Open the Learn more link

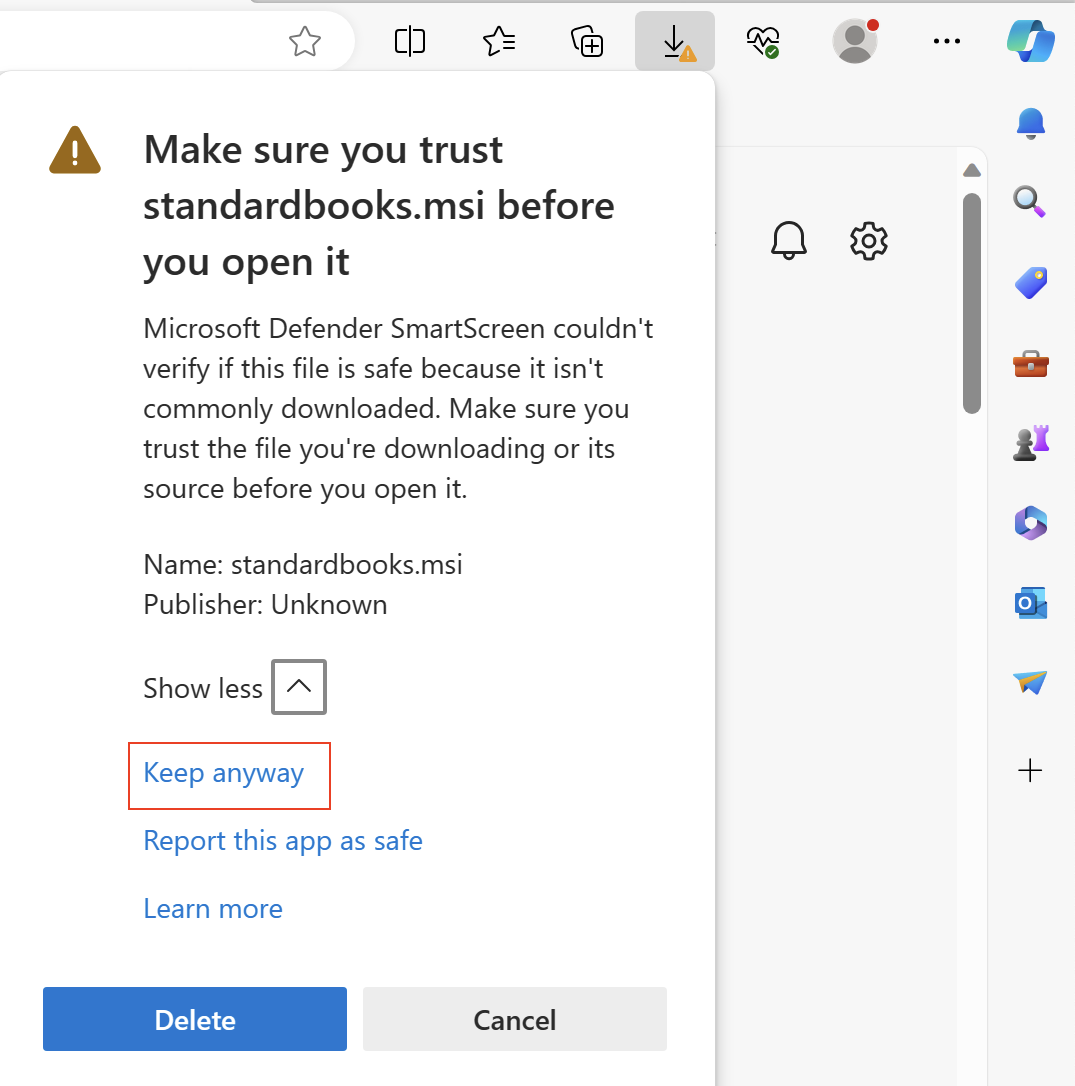coord(213,909)
